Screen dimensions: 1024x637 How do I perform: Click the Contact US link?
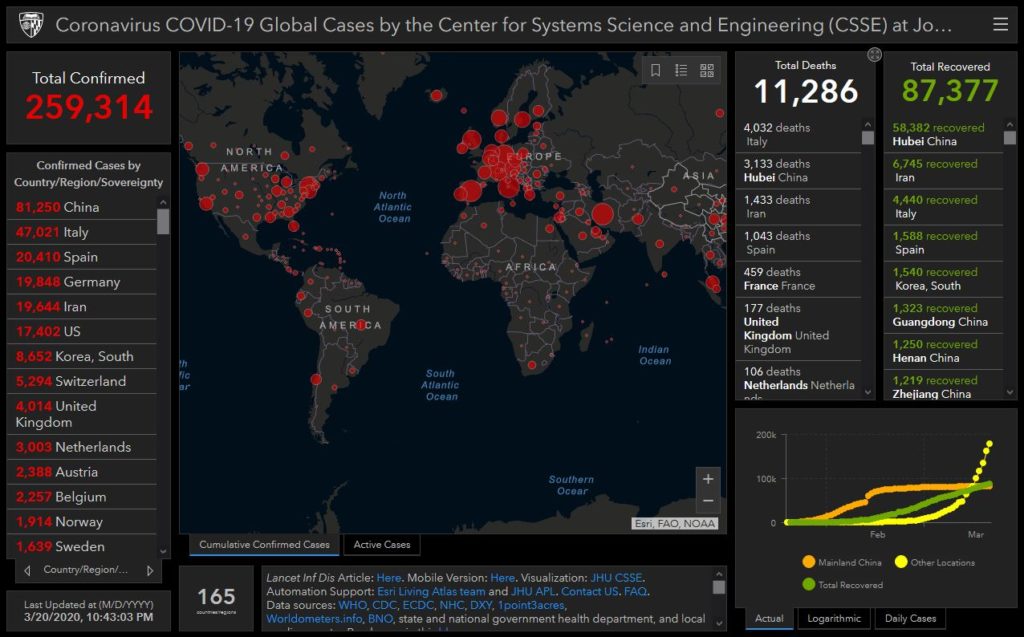[x=590, y=591]
